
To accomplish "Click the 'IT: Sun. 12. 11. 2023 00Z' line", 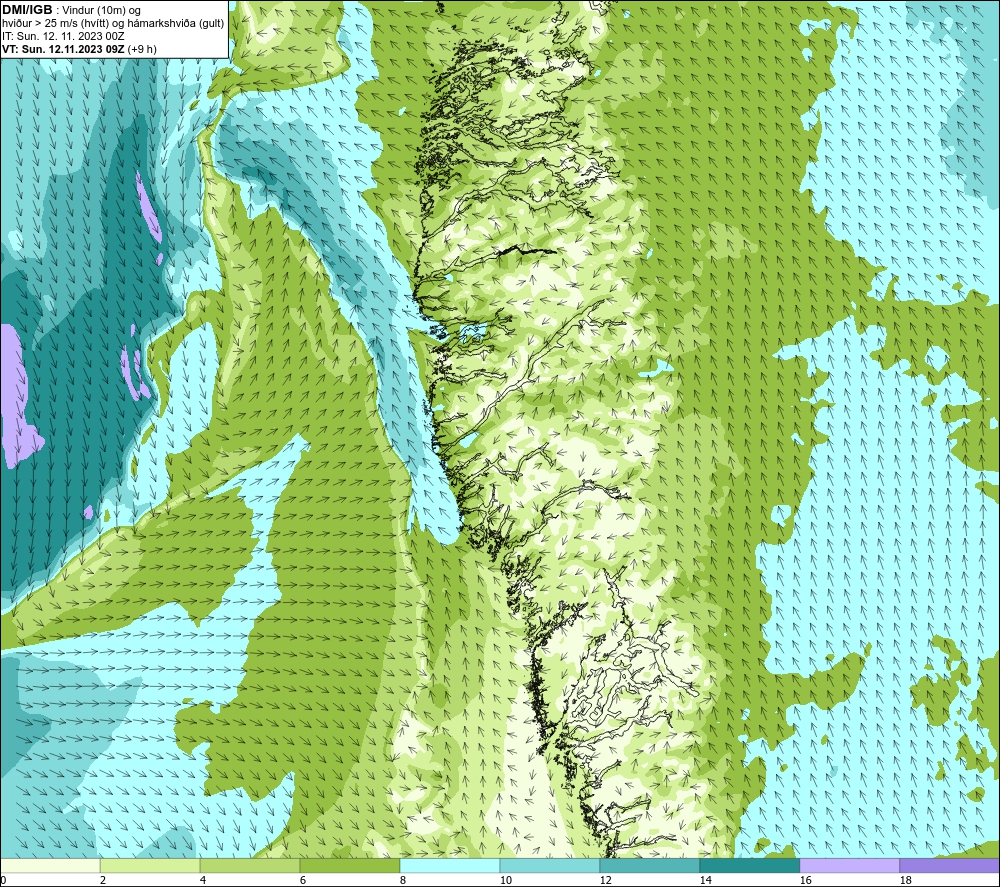I will point(63,36).
